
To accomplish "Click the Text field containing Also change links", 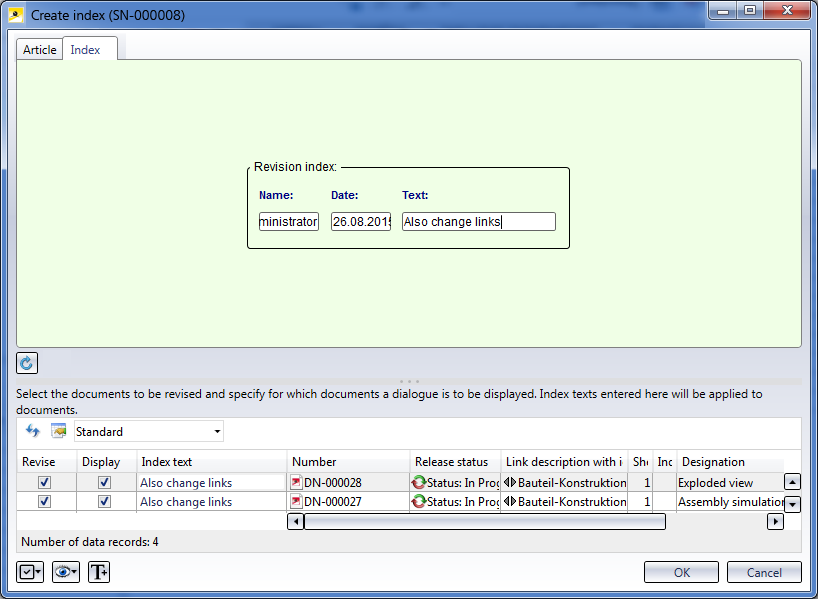I will tap(478, 221).
